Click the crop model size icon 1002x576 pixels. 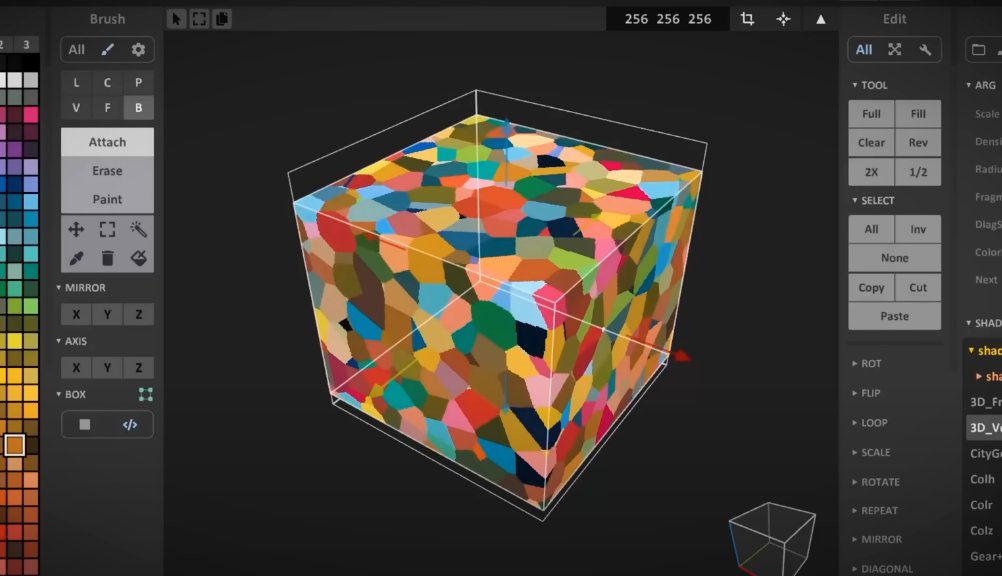click(x=747, y=19)
